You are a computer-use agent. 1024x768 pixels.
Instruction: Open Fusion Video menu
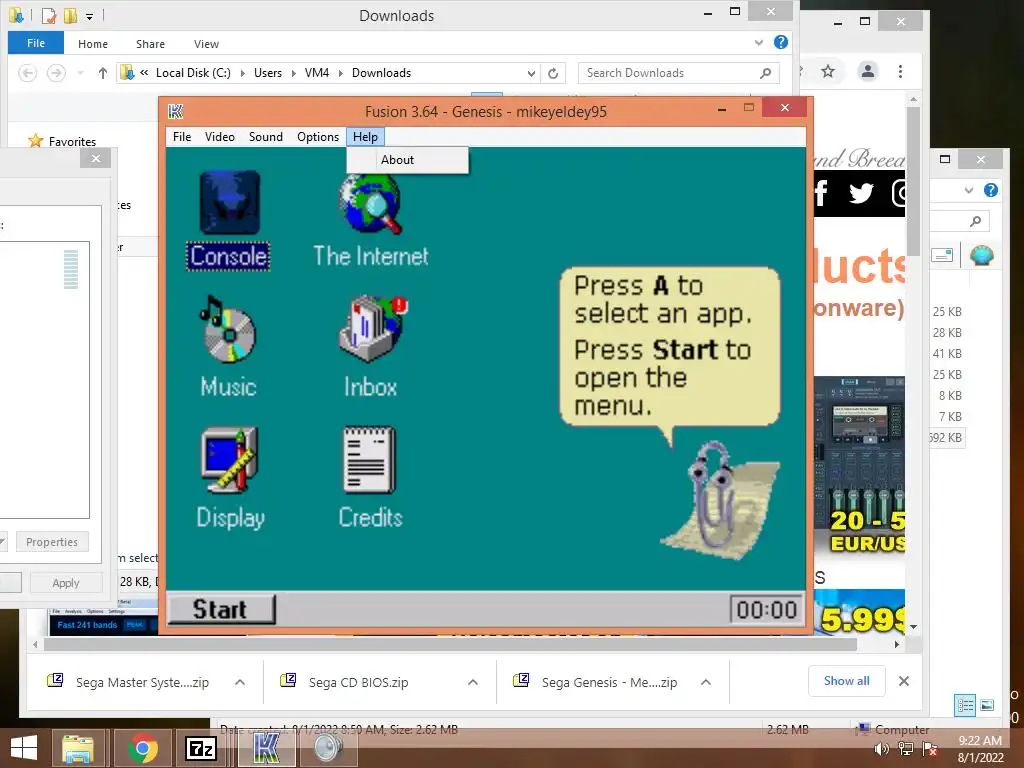[219, 137]
